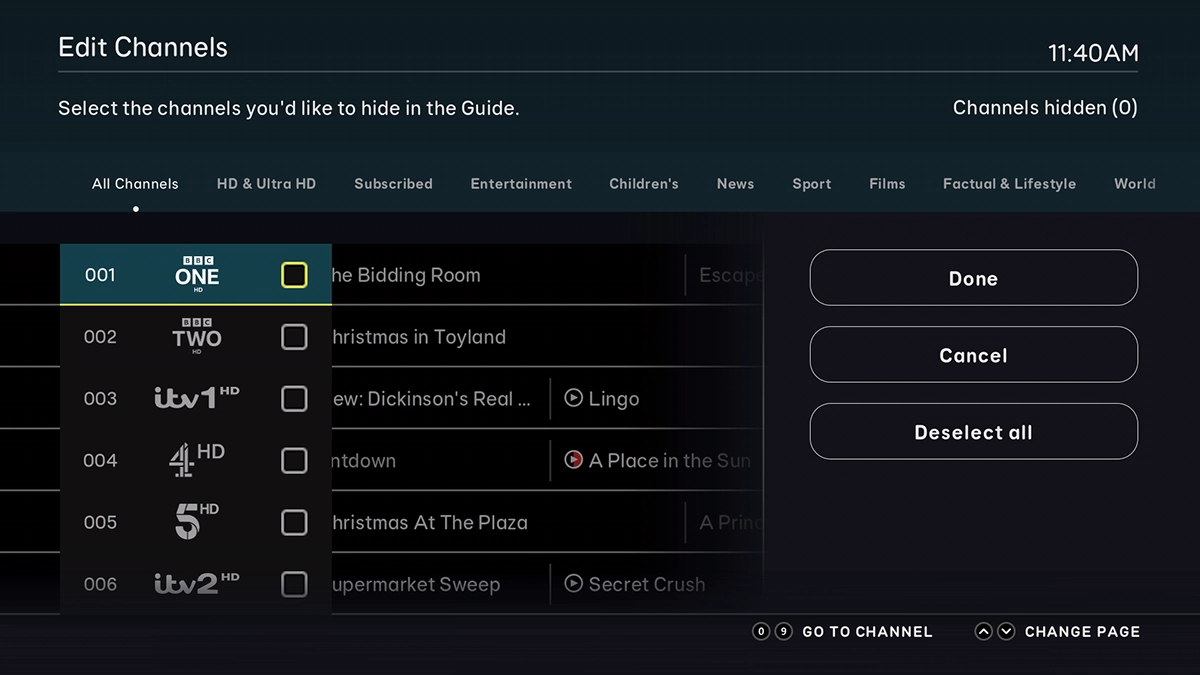The image size is (1200, 675).
Task: Click the Channels hidden counter
Action: (x=1044, y=108)
